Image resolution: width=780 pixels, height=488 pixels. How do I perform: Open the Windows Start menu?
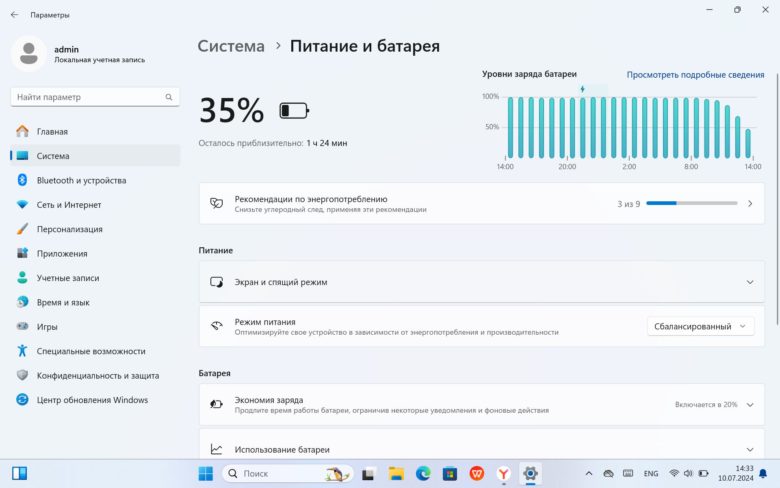pos(205,474)
